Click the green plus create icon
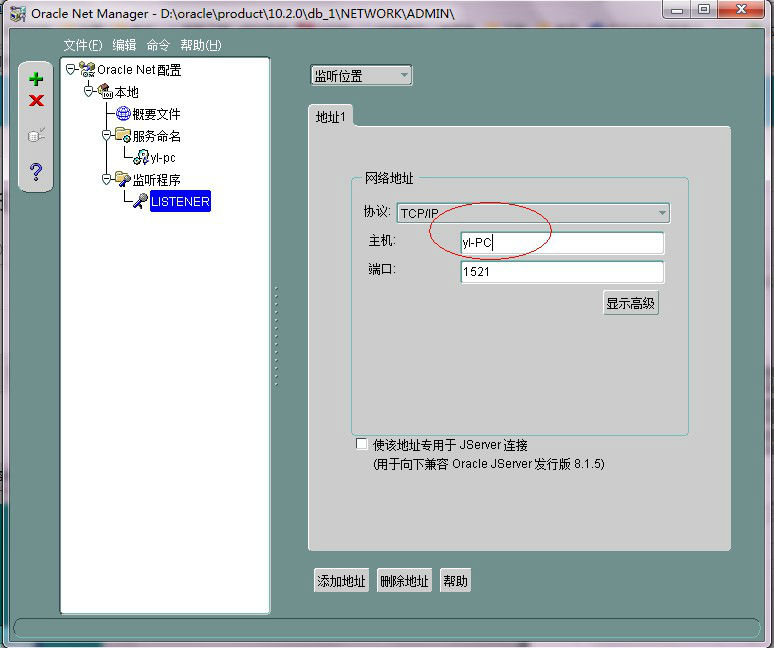The height and width of the screenshot is (648, 774). pos(36,79)
